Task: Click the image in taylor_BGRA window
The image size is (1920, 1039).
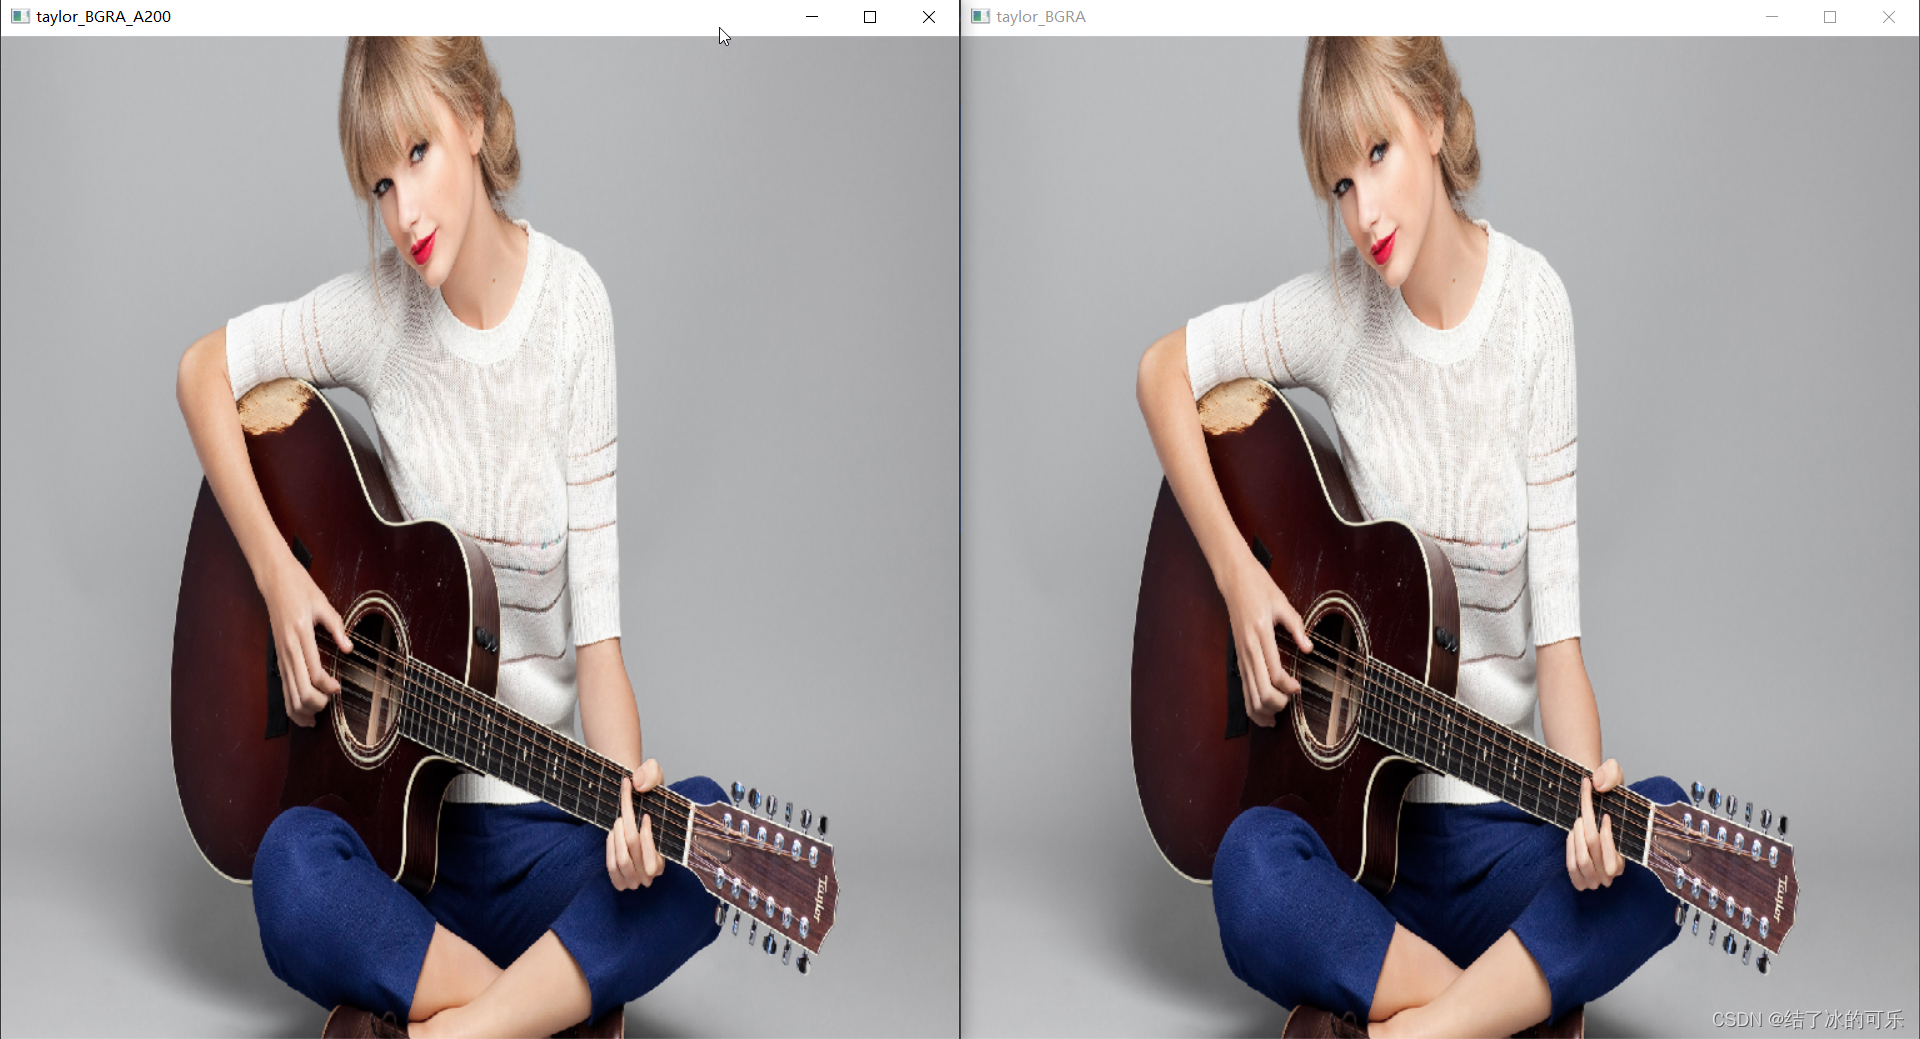Action: 1440,537
